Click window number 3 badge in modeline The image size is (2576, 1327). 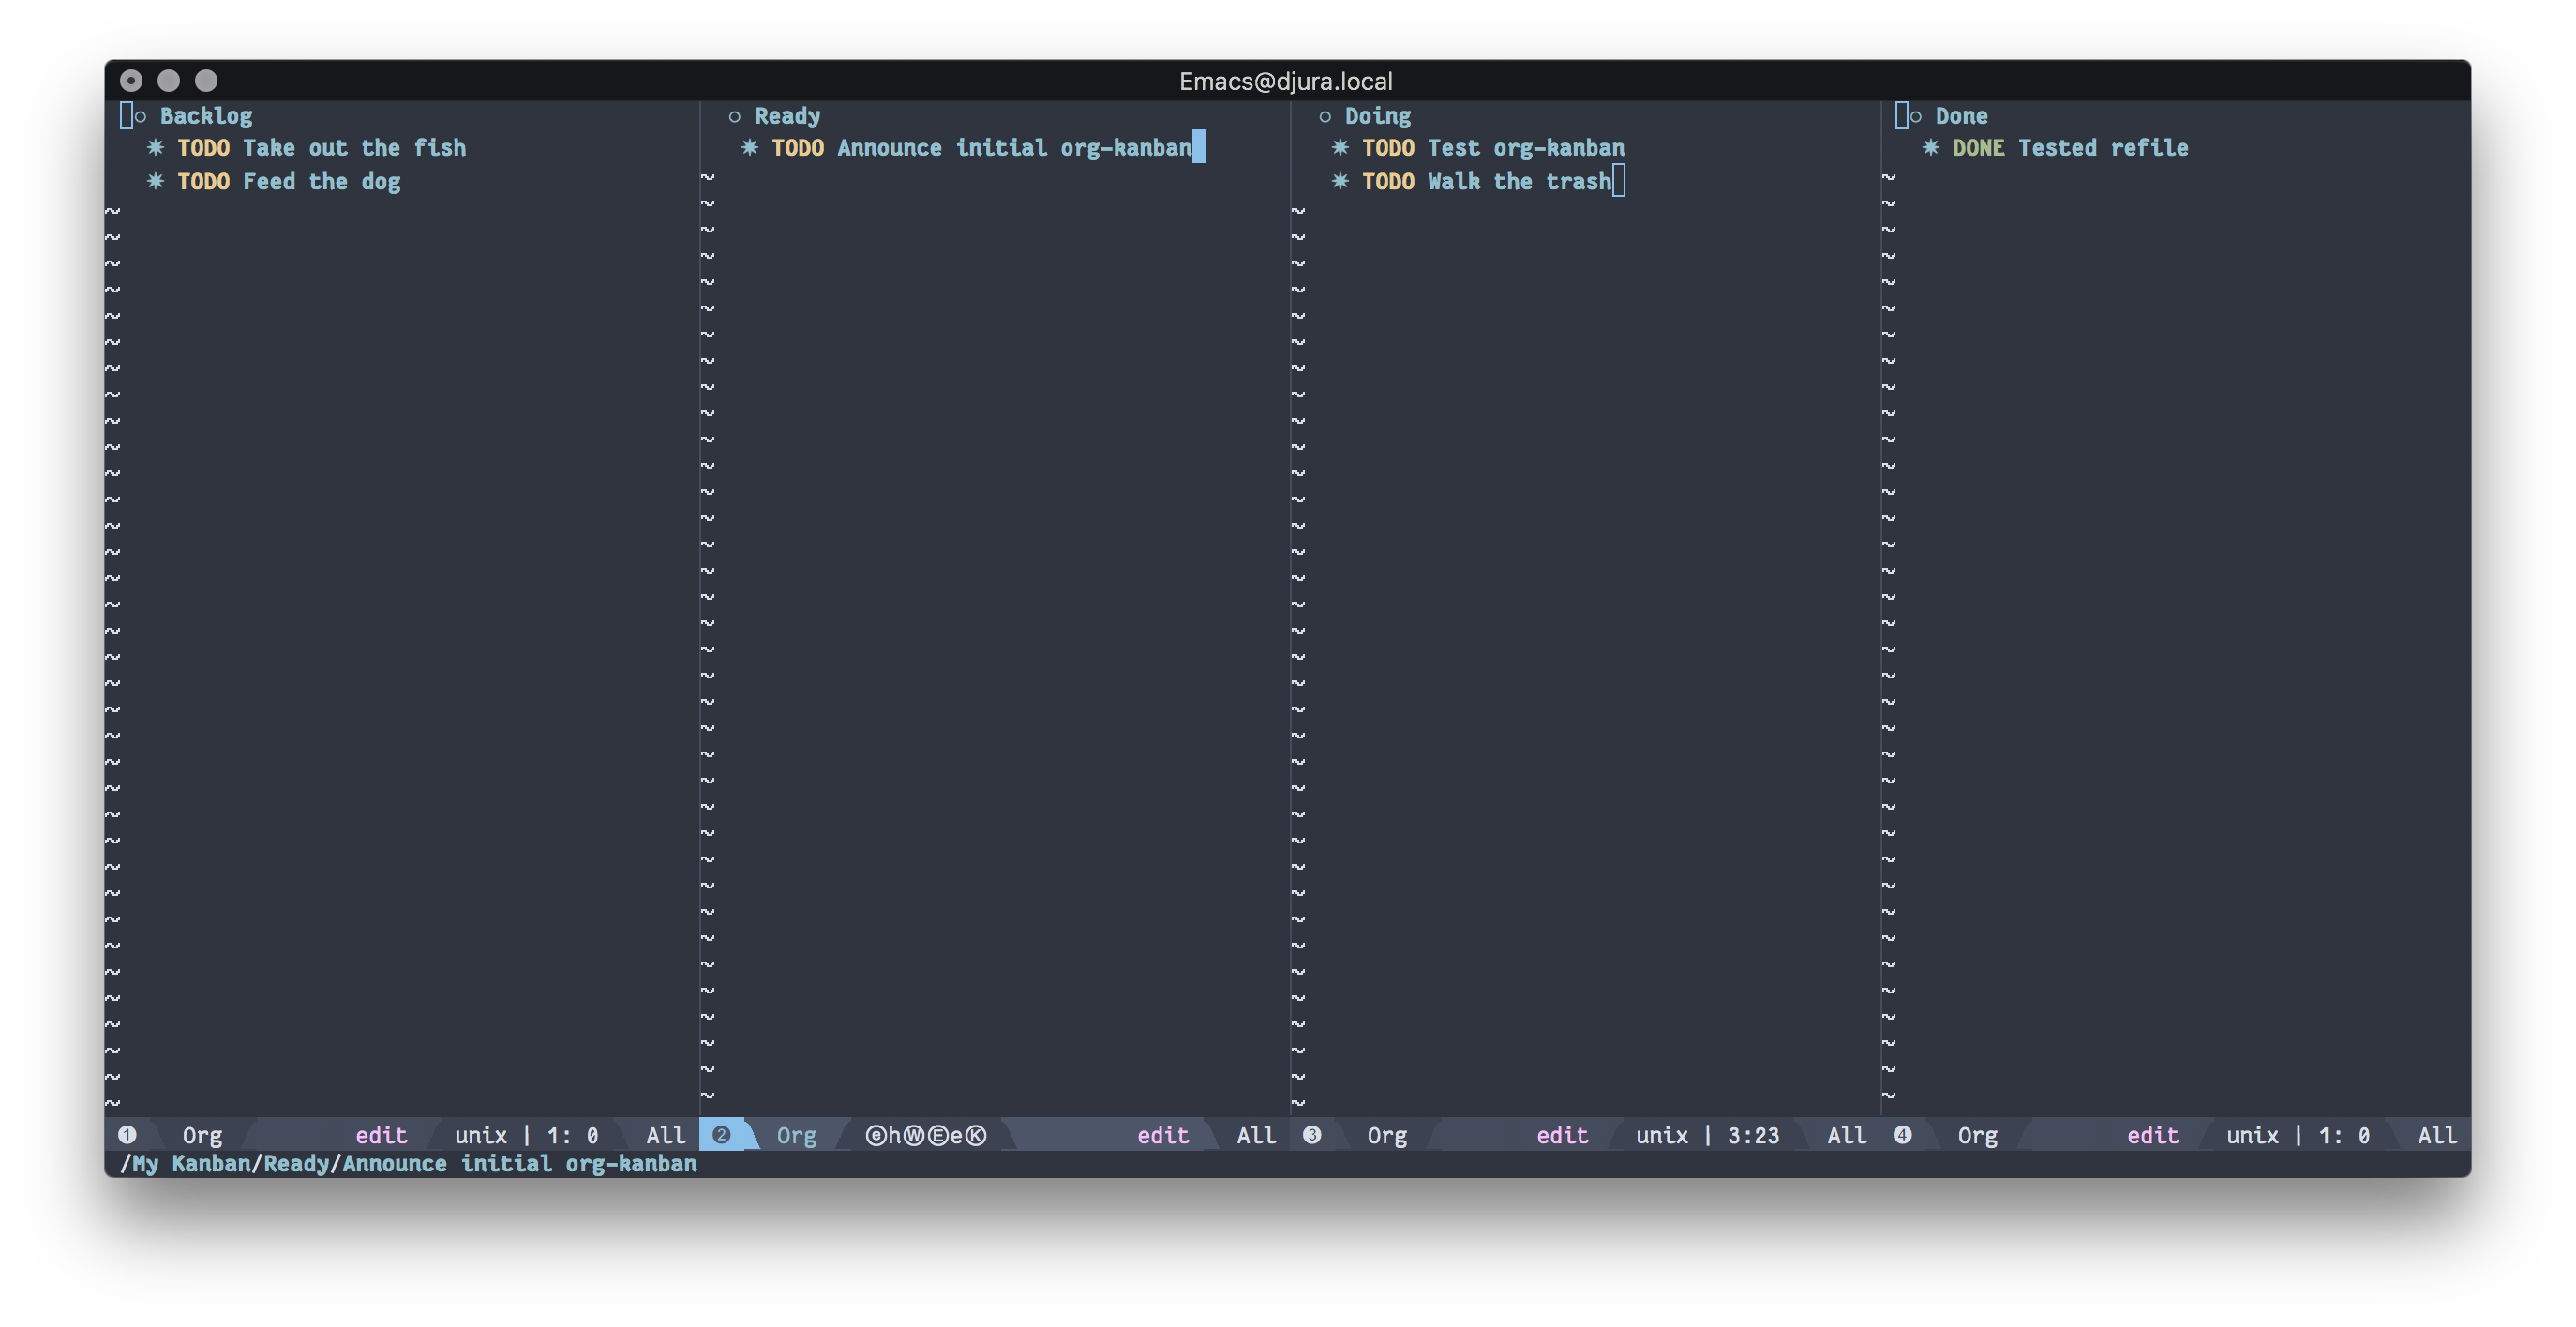[x=1312, y=1135]
